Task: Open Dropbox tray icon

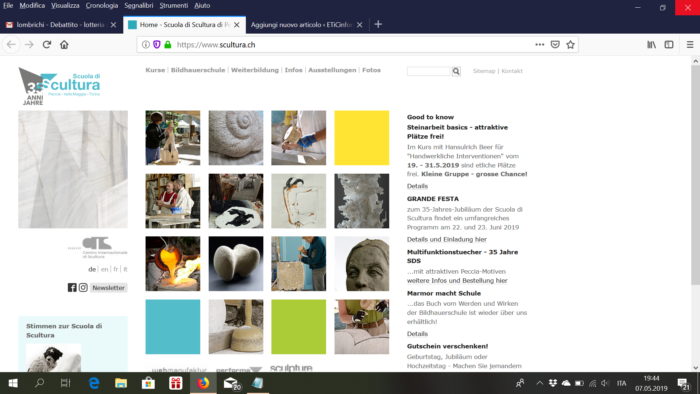Action: tap(553, 383)
